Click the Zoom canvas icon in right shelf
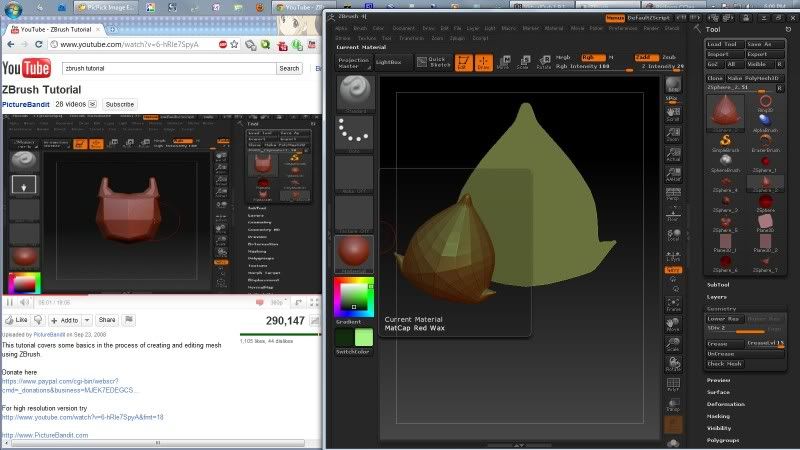Image resolution: width=800 pixels, height=450 pixels. point(673,134)
